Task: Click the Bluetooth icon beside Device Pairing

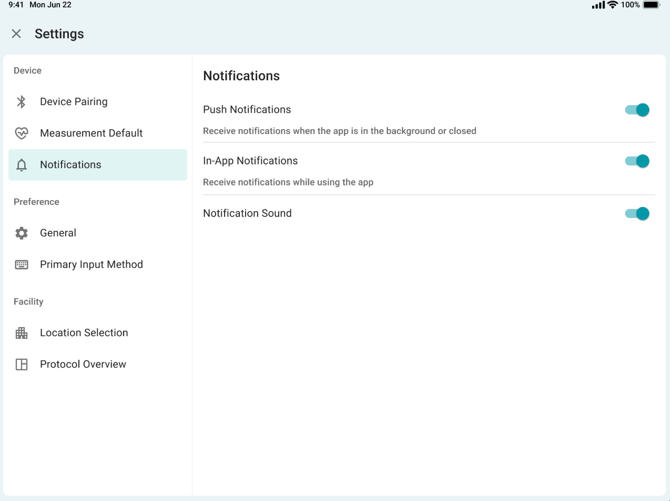Action: click(x=21, y=102)
